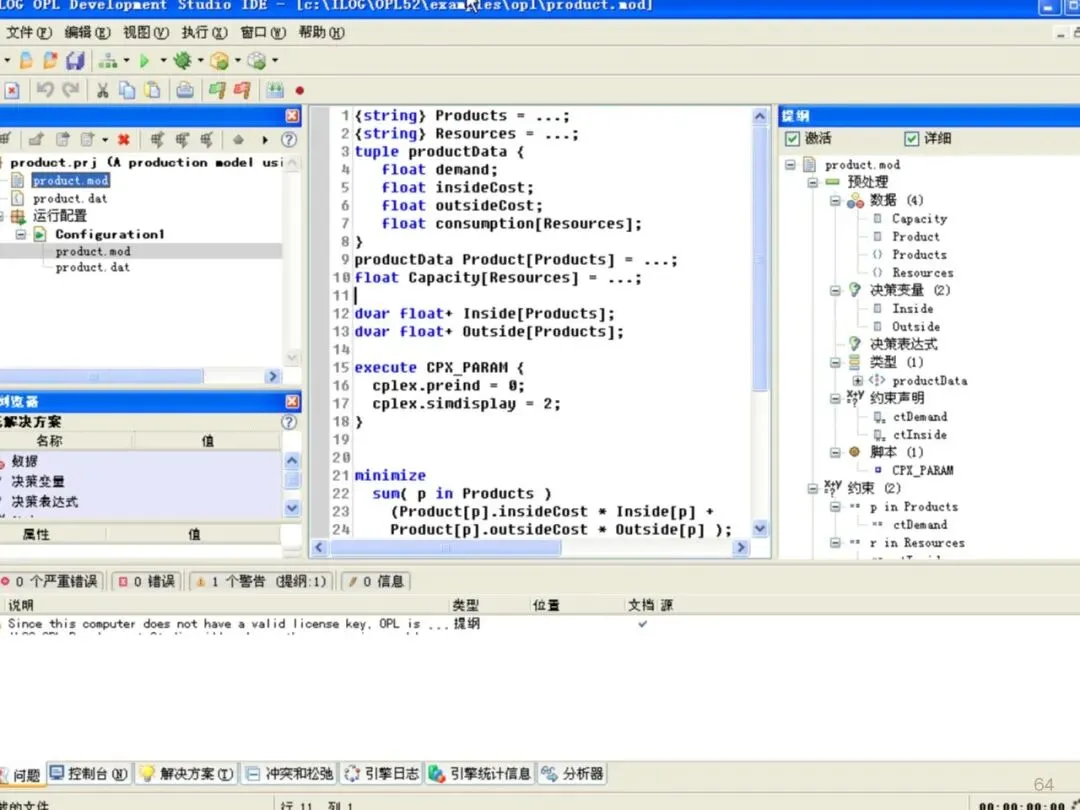Image resolution: width=1080 pixels, height=810 pixels.
Task: Click the redo arrow icon
Action: [x=70, y=90]
